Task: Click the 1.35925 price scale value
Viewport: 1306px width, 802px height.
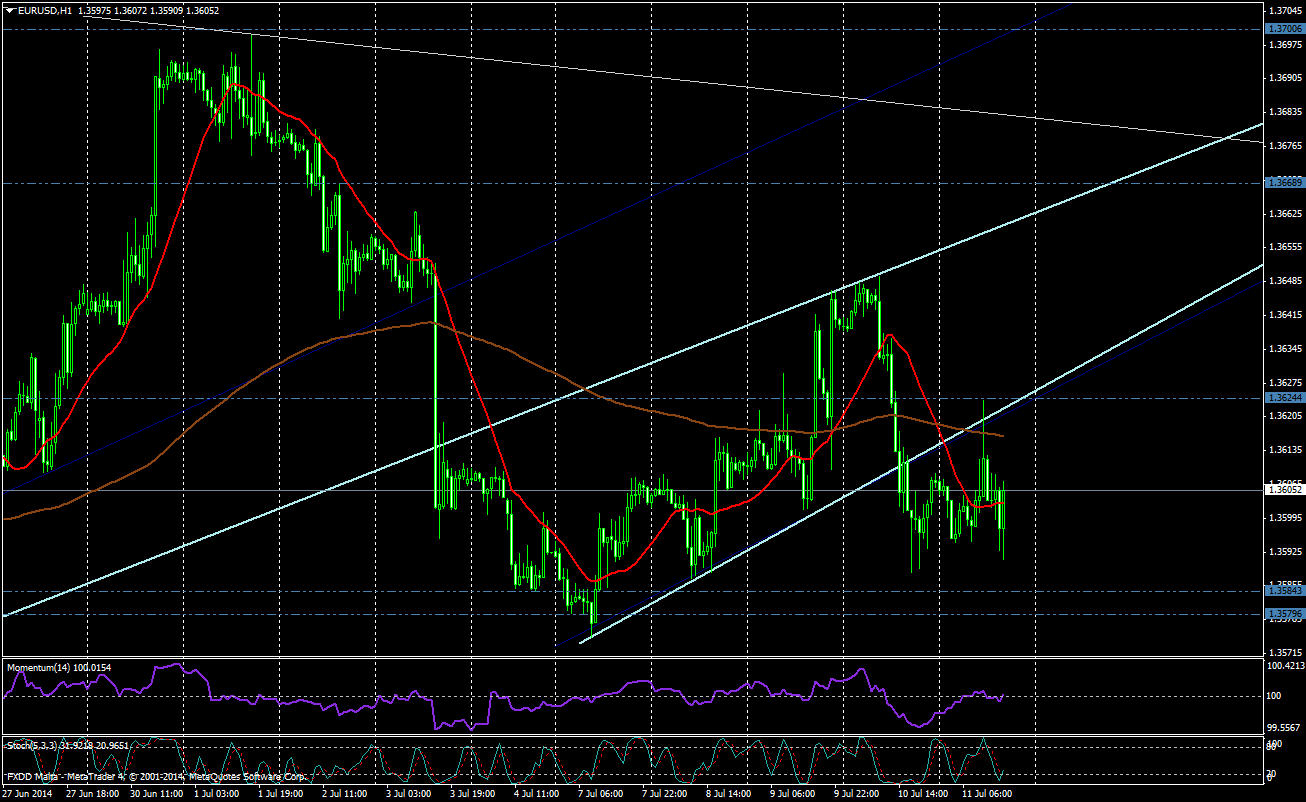Action: [x=1283, y=551]
